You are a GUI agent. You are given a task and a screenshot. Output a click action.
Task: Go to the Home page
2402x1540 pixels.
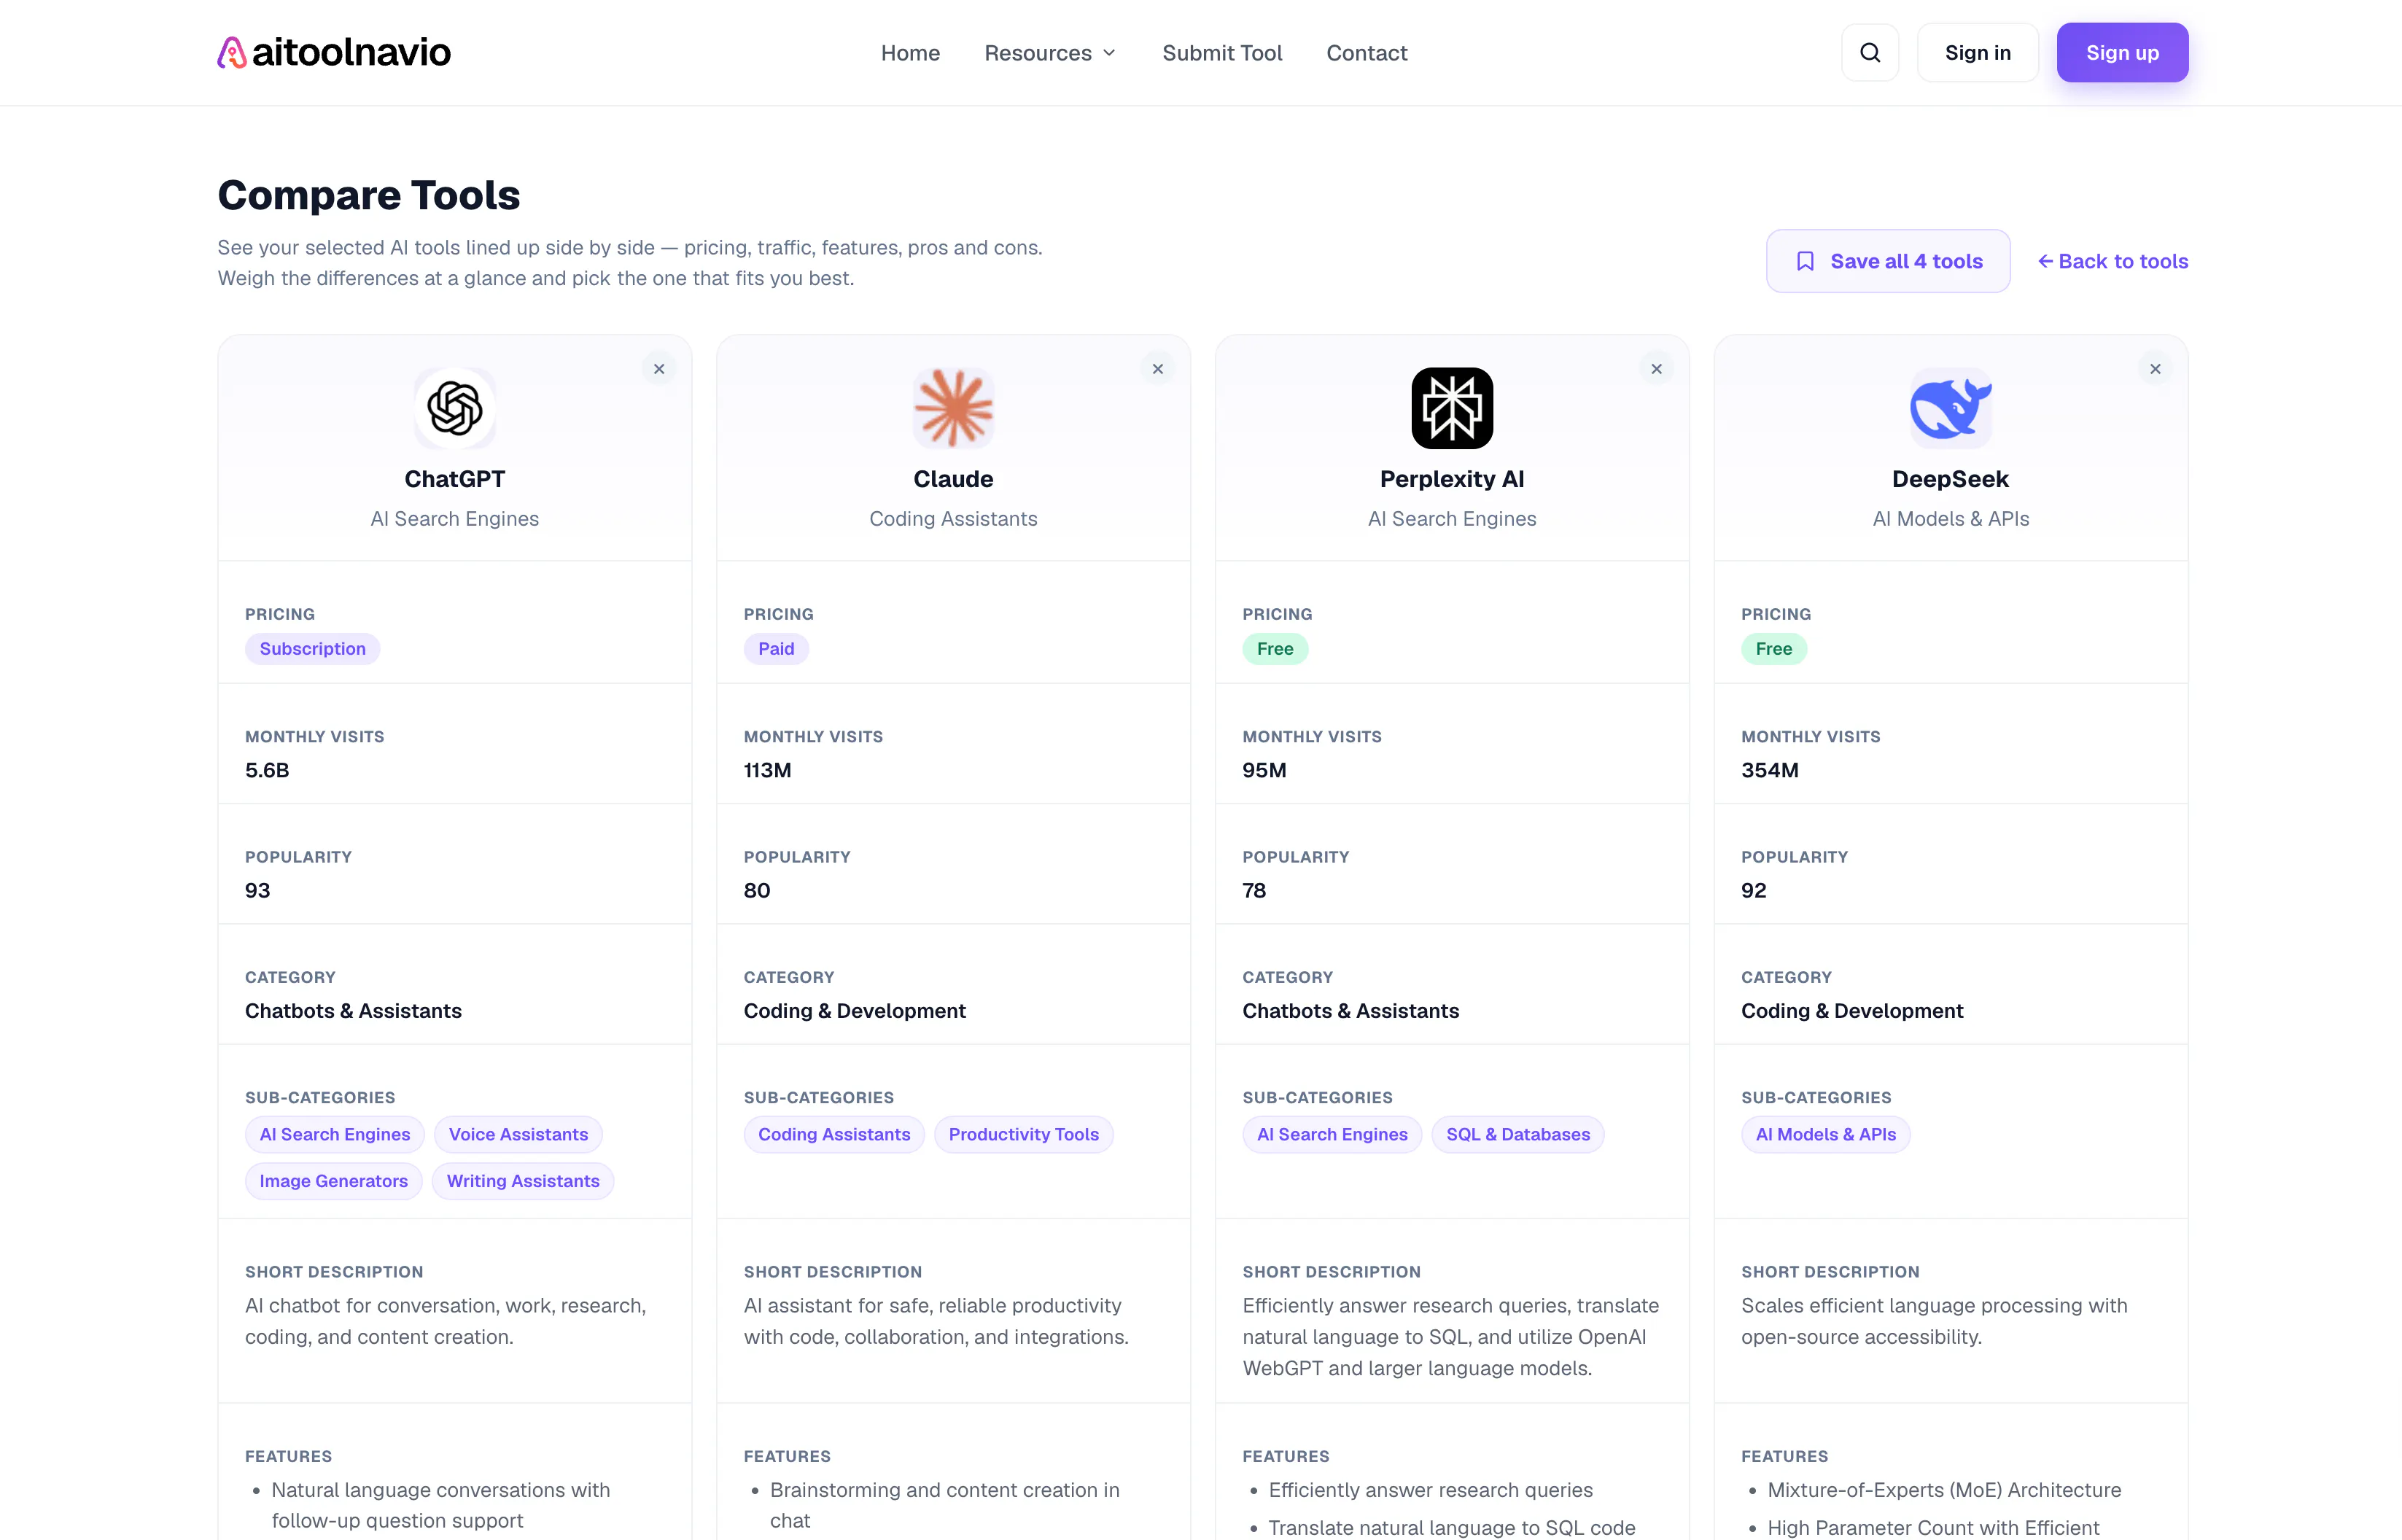point(910,53)
